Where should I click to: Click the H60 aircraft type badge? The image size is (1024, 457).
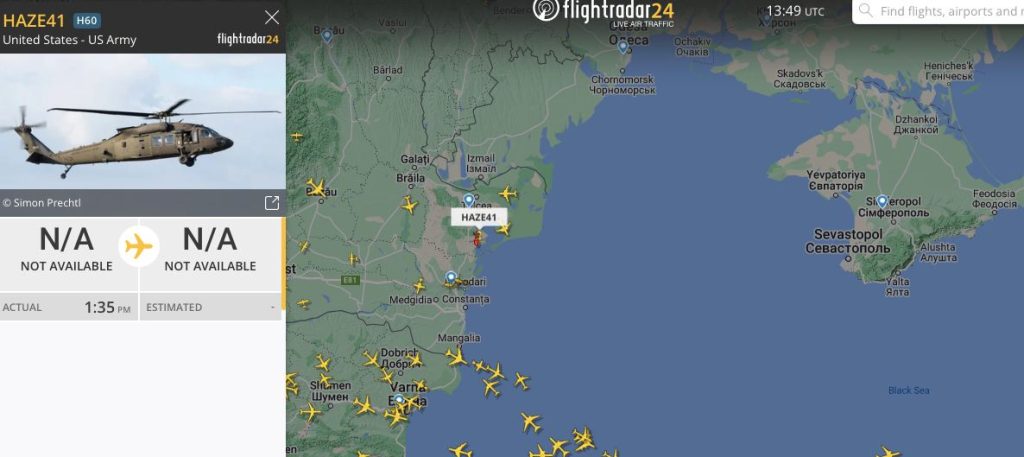(86, 20)
